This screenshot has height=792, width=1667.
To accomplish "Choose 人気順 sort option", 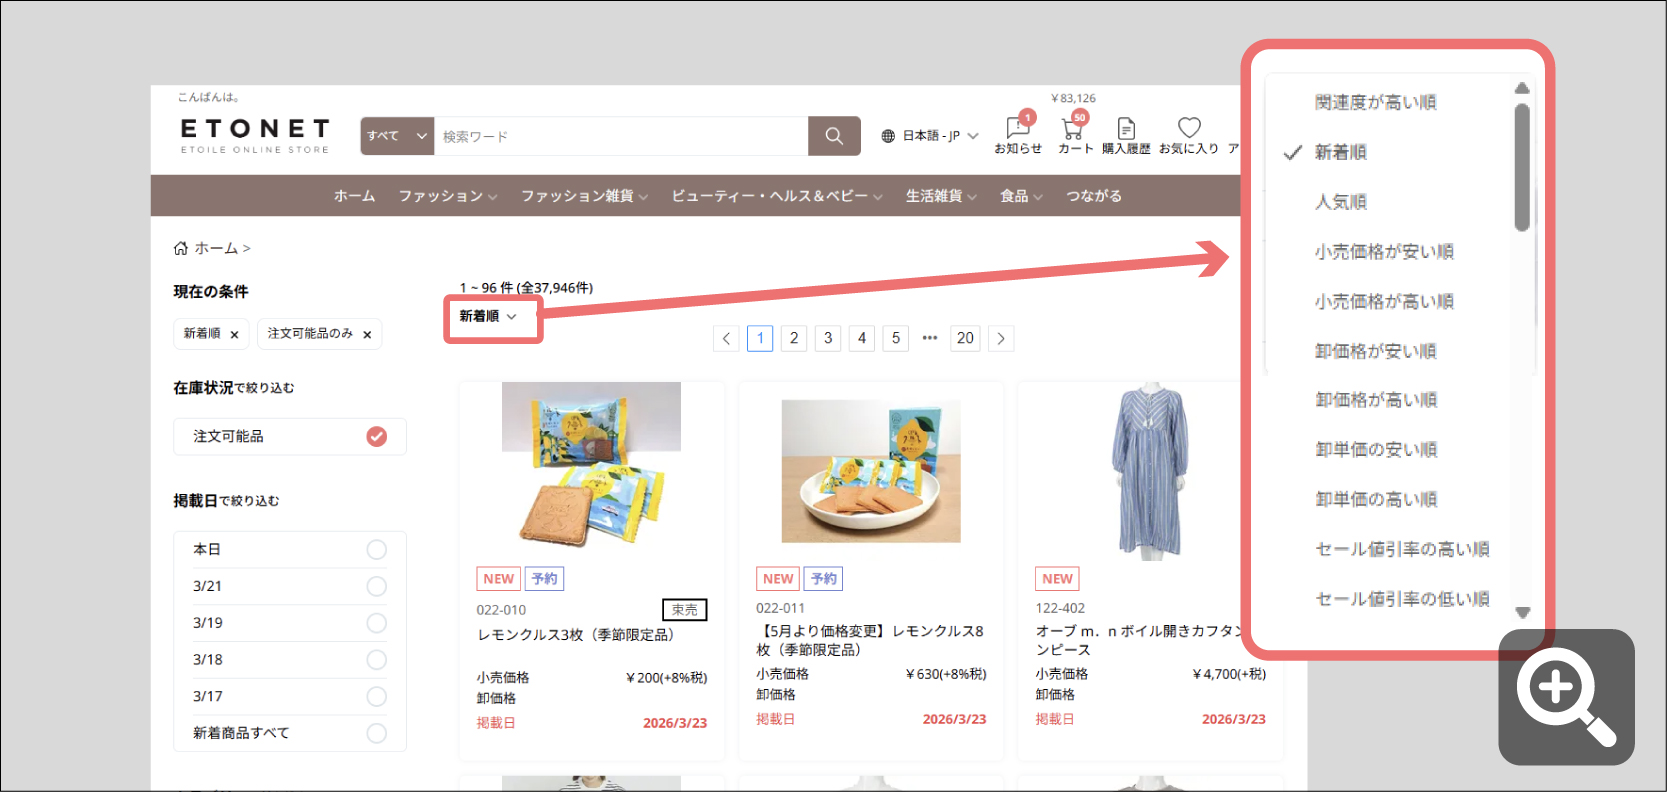I will (x=1340, y=202).
